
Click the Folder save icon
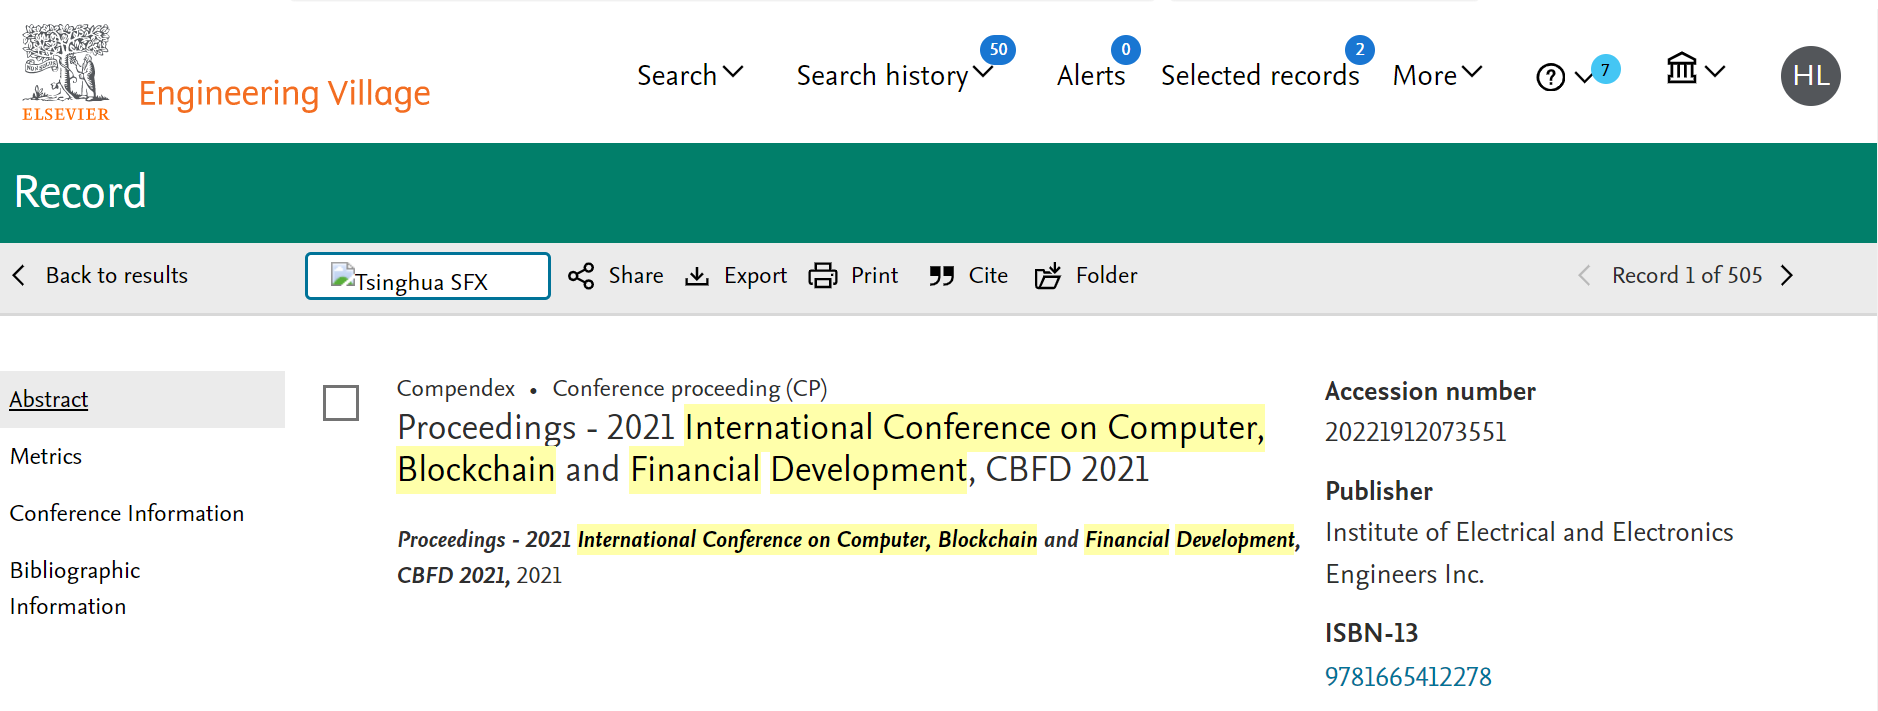click(1048, 276)
